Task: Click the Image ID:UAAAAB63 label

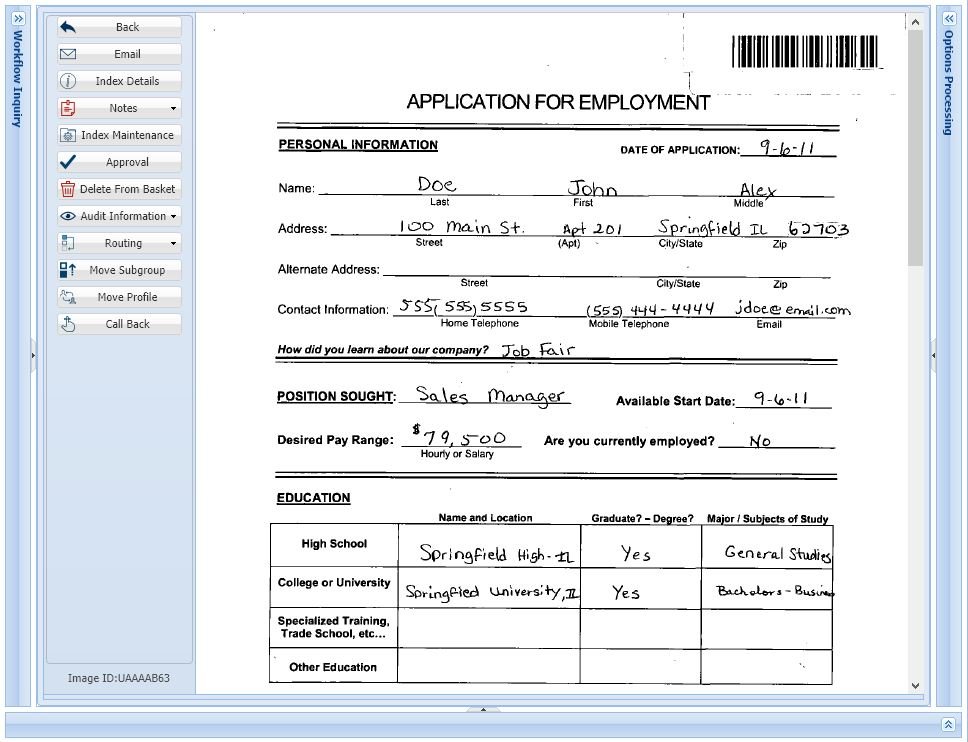Action: click(118, 678)
